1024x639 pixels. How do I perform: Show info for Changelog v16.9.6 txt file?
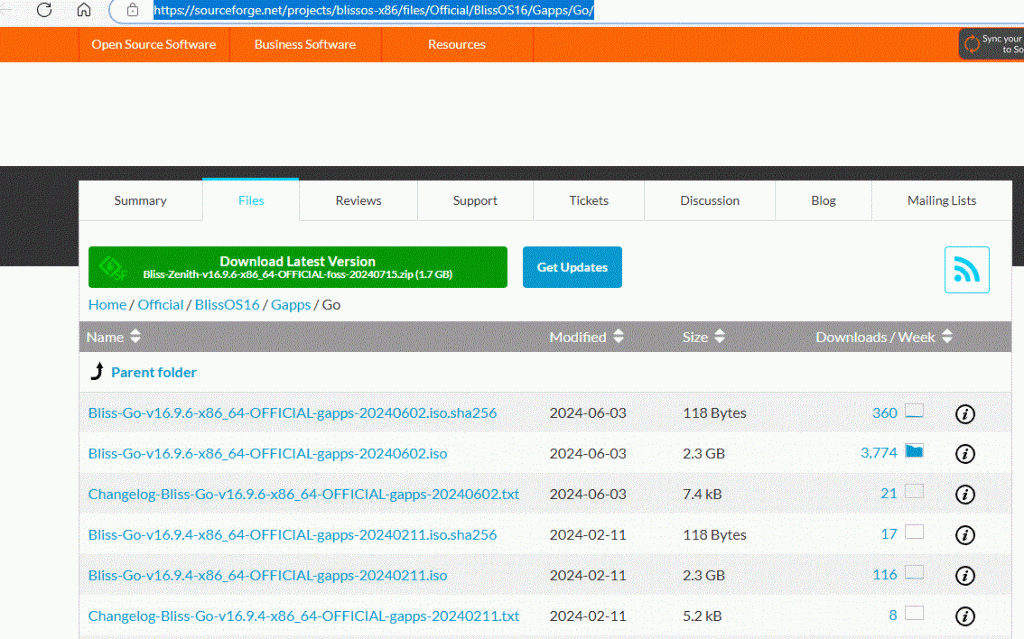[965, 495]
